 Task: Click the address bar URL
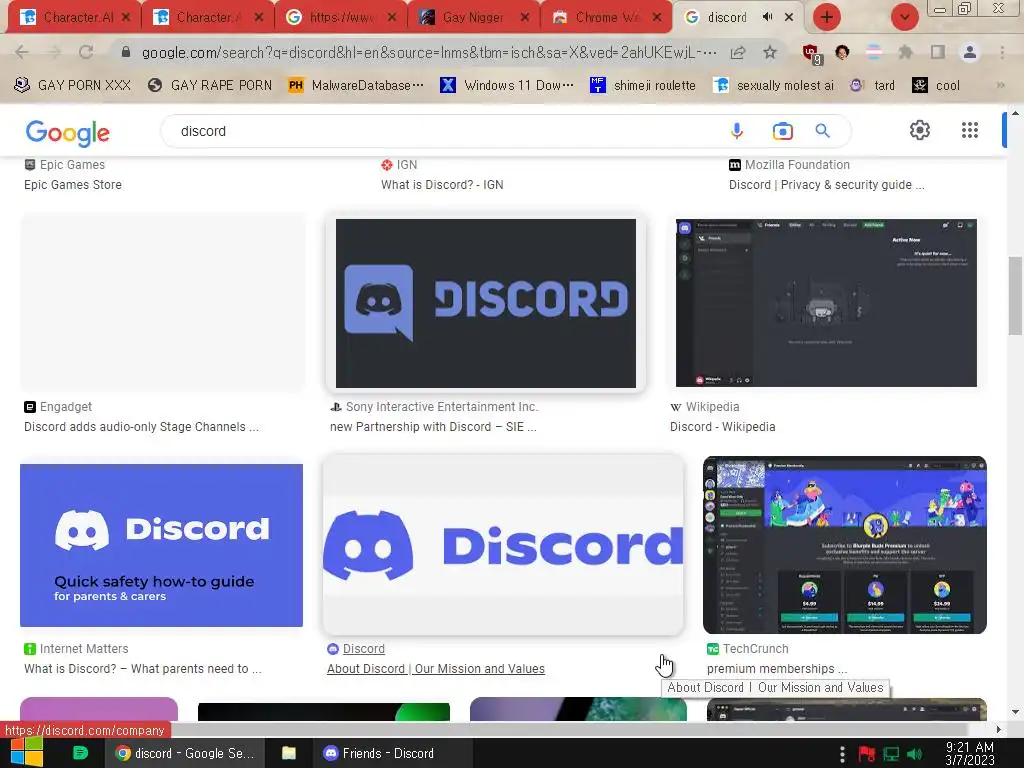(x=428, y=52)
